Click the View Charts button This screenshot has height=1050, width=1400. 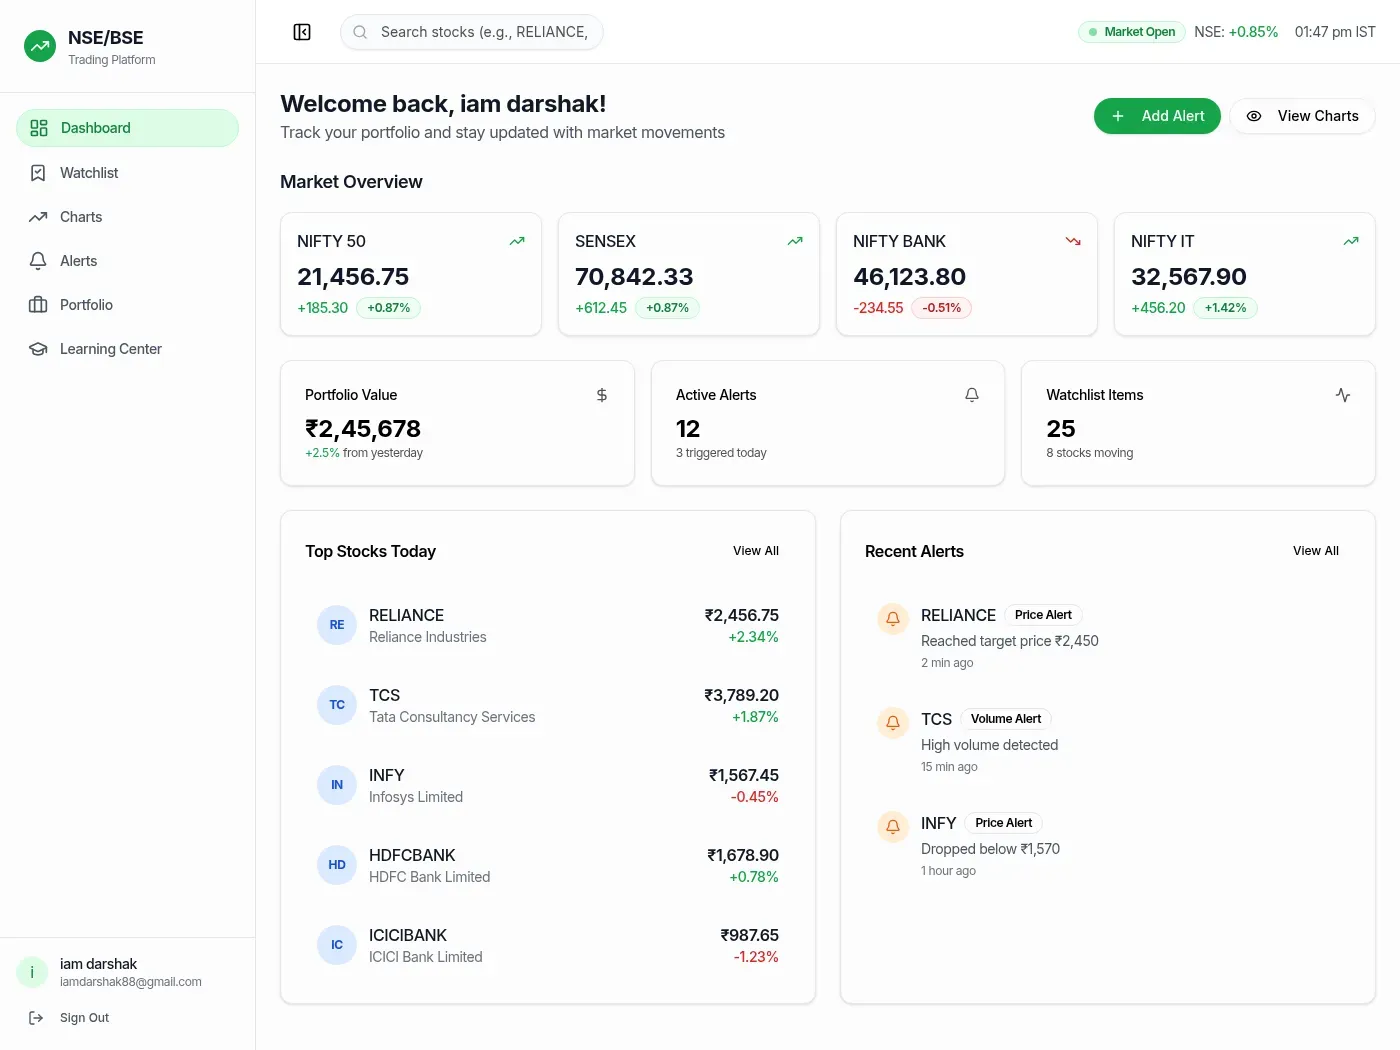[1302, 116]
